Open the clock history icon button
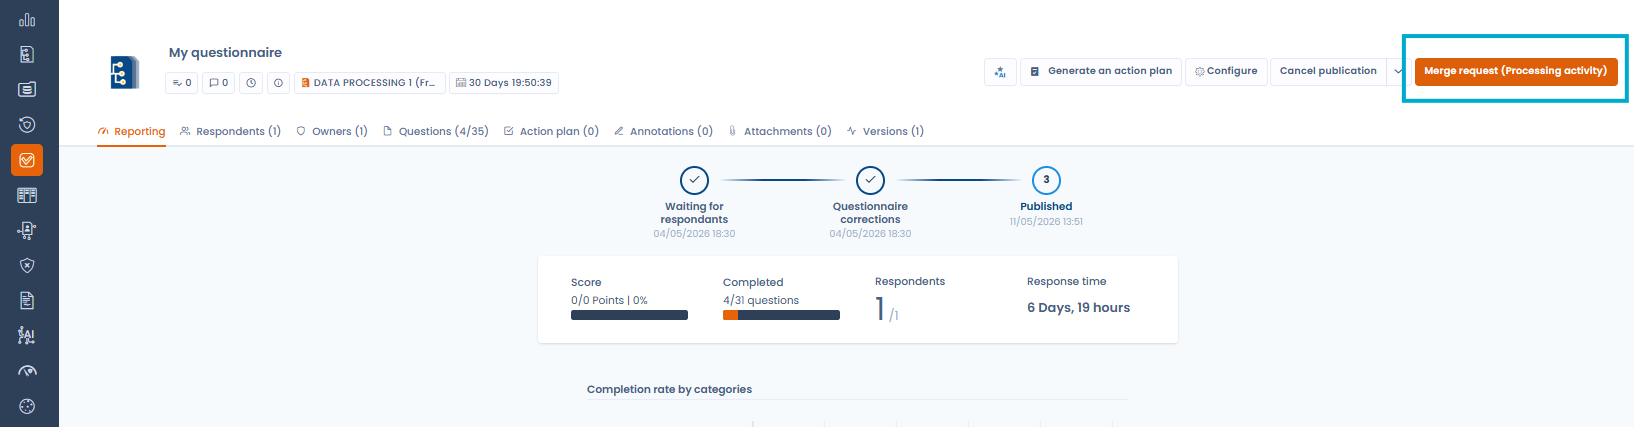 251,83
